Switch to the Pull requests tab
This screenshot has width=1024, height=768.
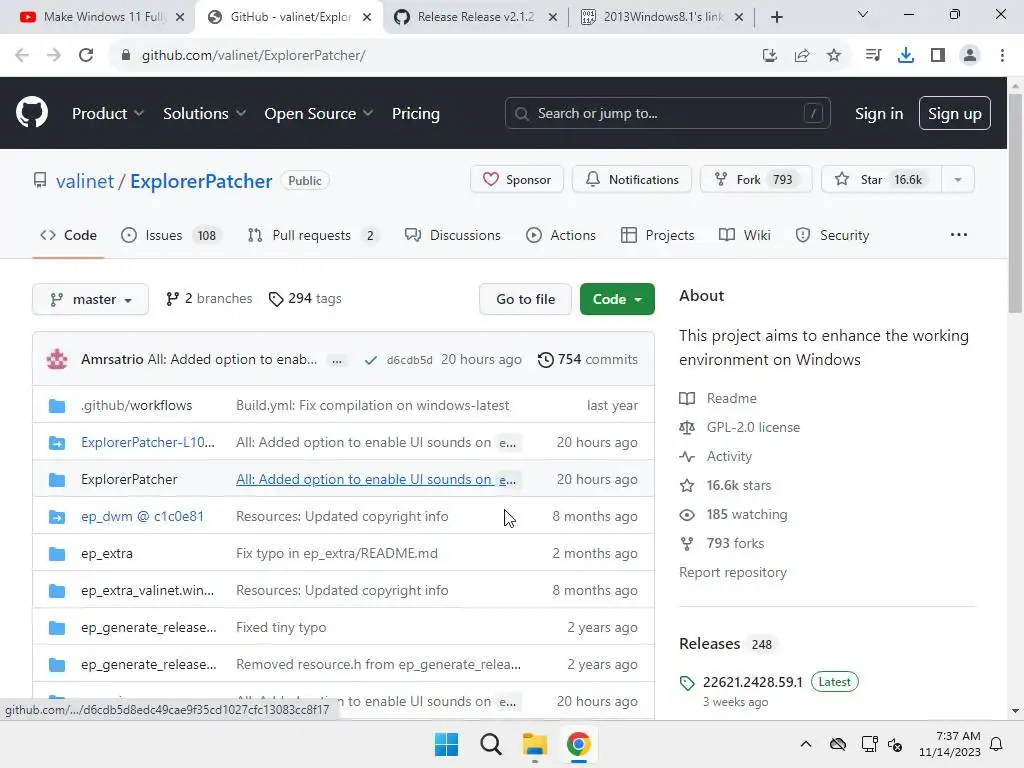[x=313, y=235]
